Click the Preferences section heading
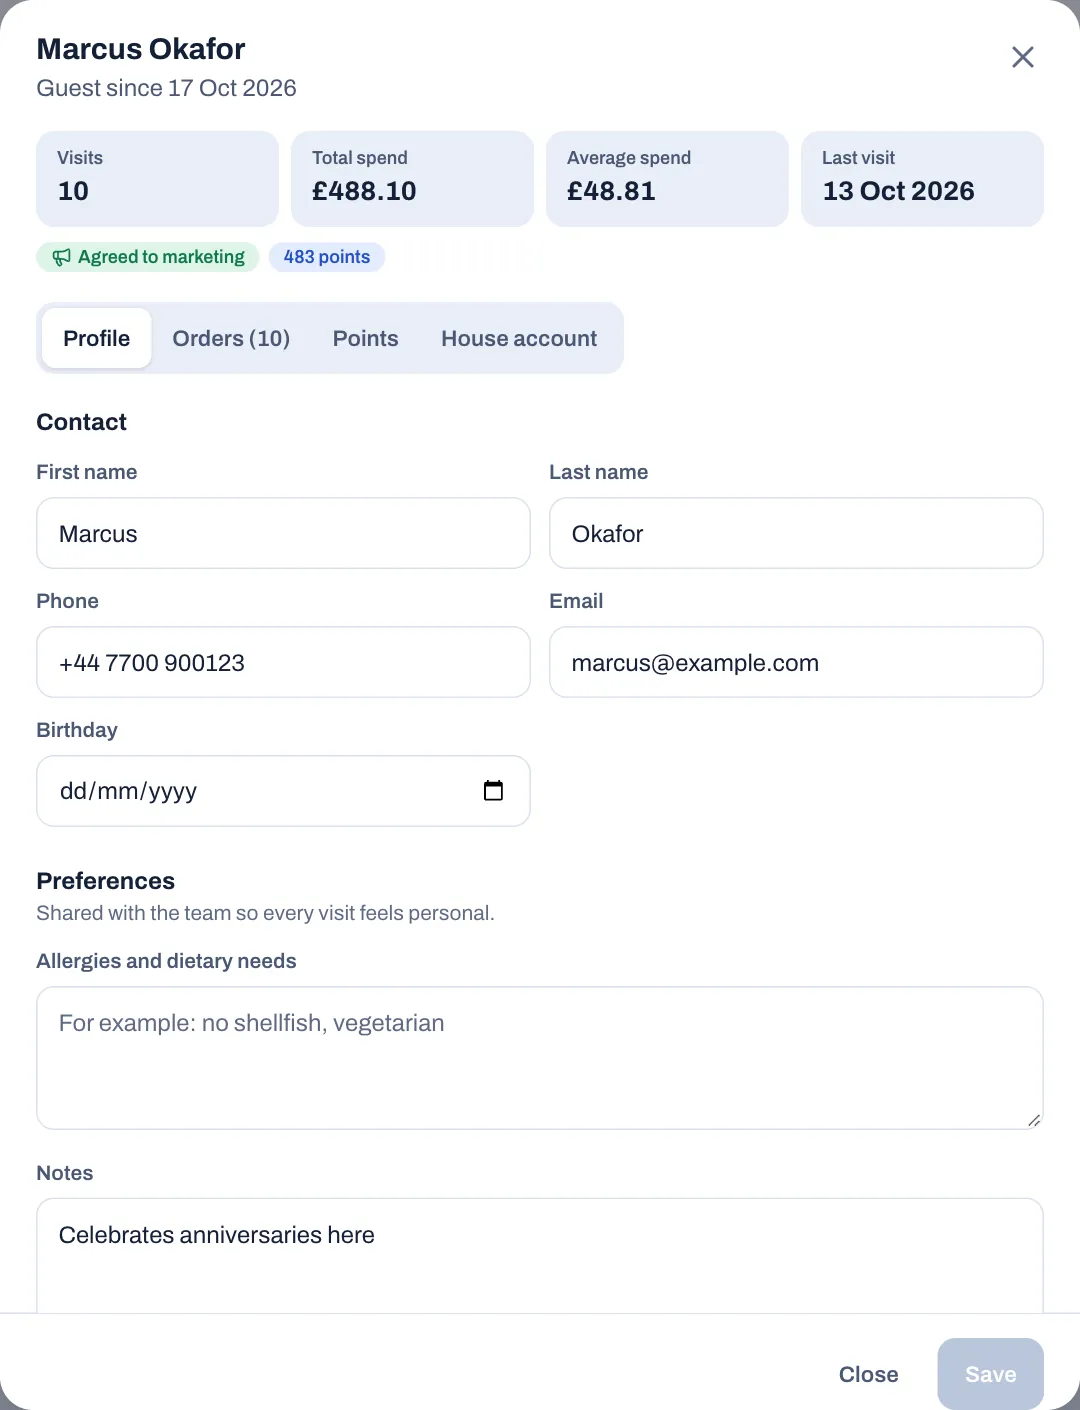This screenshot has width=1080, height=1410. click(x=106, y=881)
